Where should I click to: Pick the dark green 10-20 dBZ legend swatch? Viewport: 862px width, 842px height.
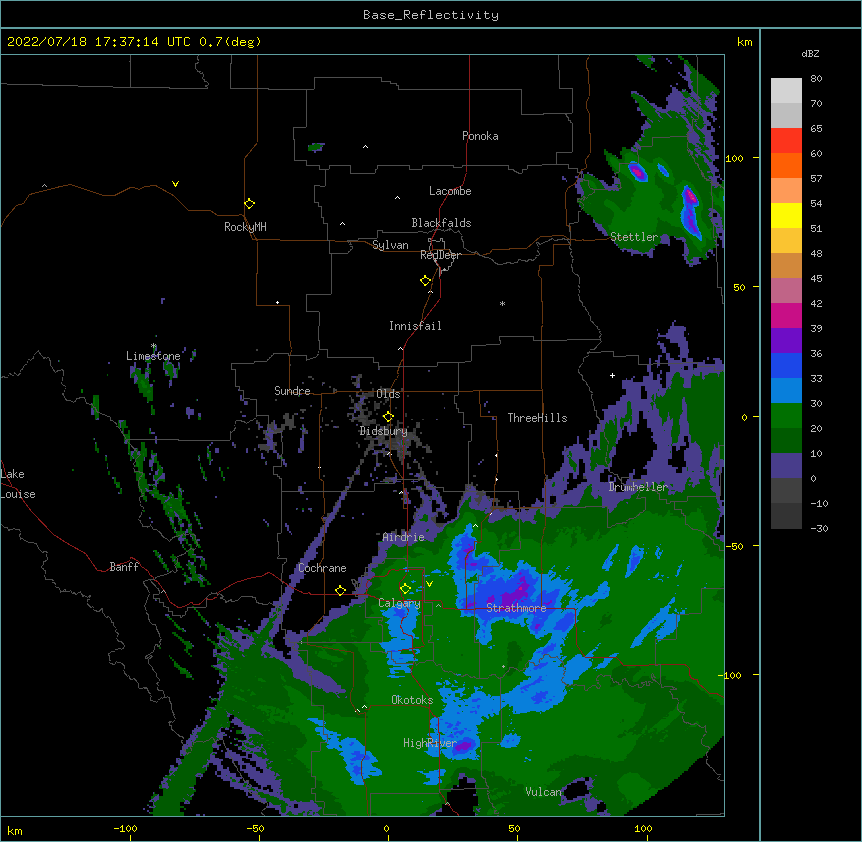pyautogui.click(x=786, y=441)
